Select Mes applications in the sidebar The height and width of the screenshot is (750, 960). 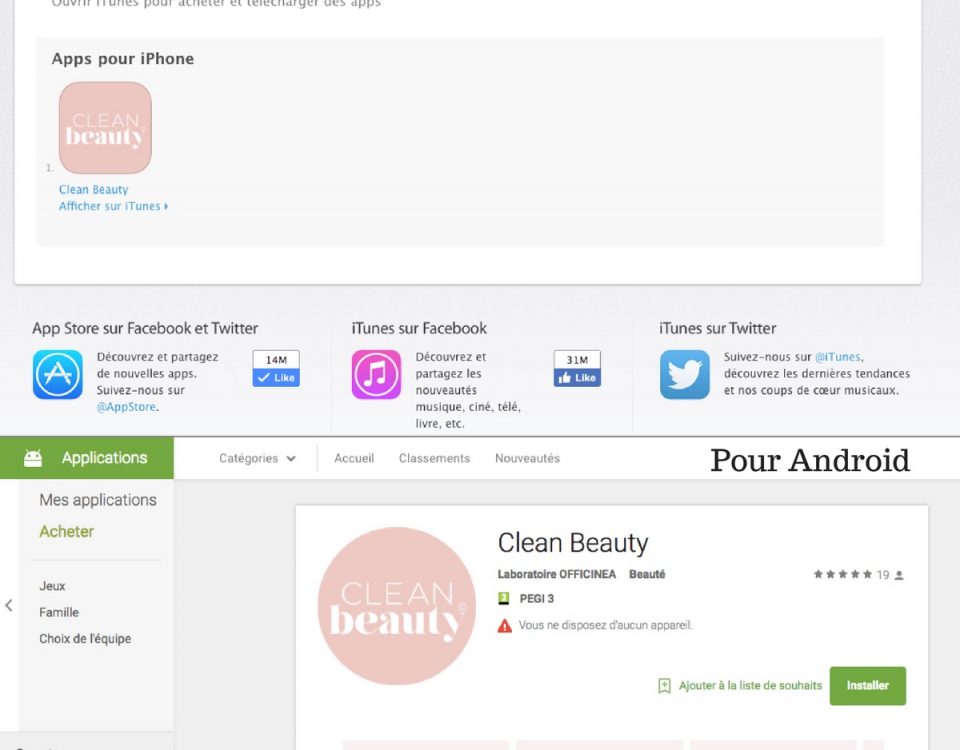tap(98, 500)
